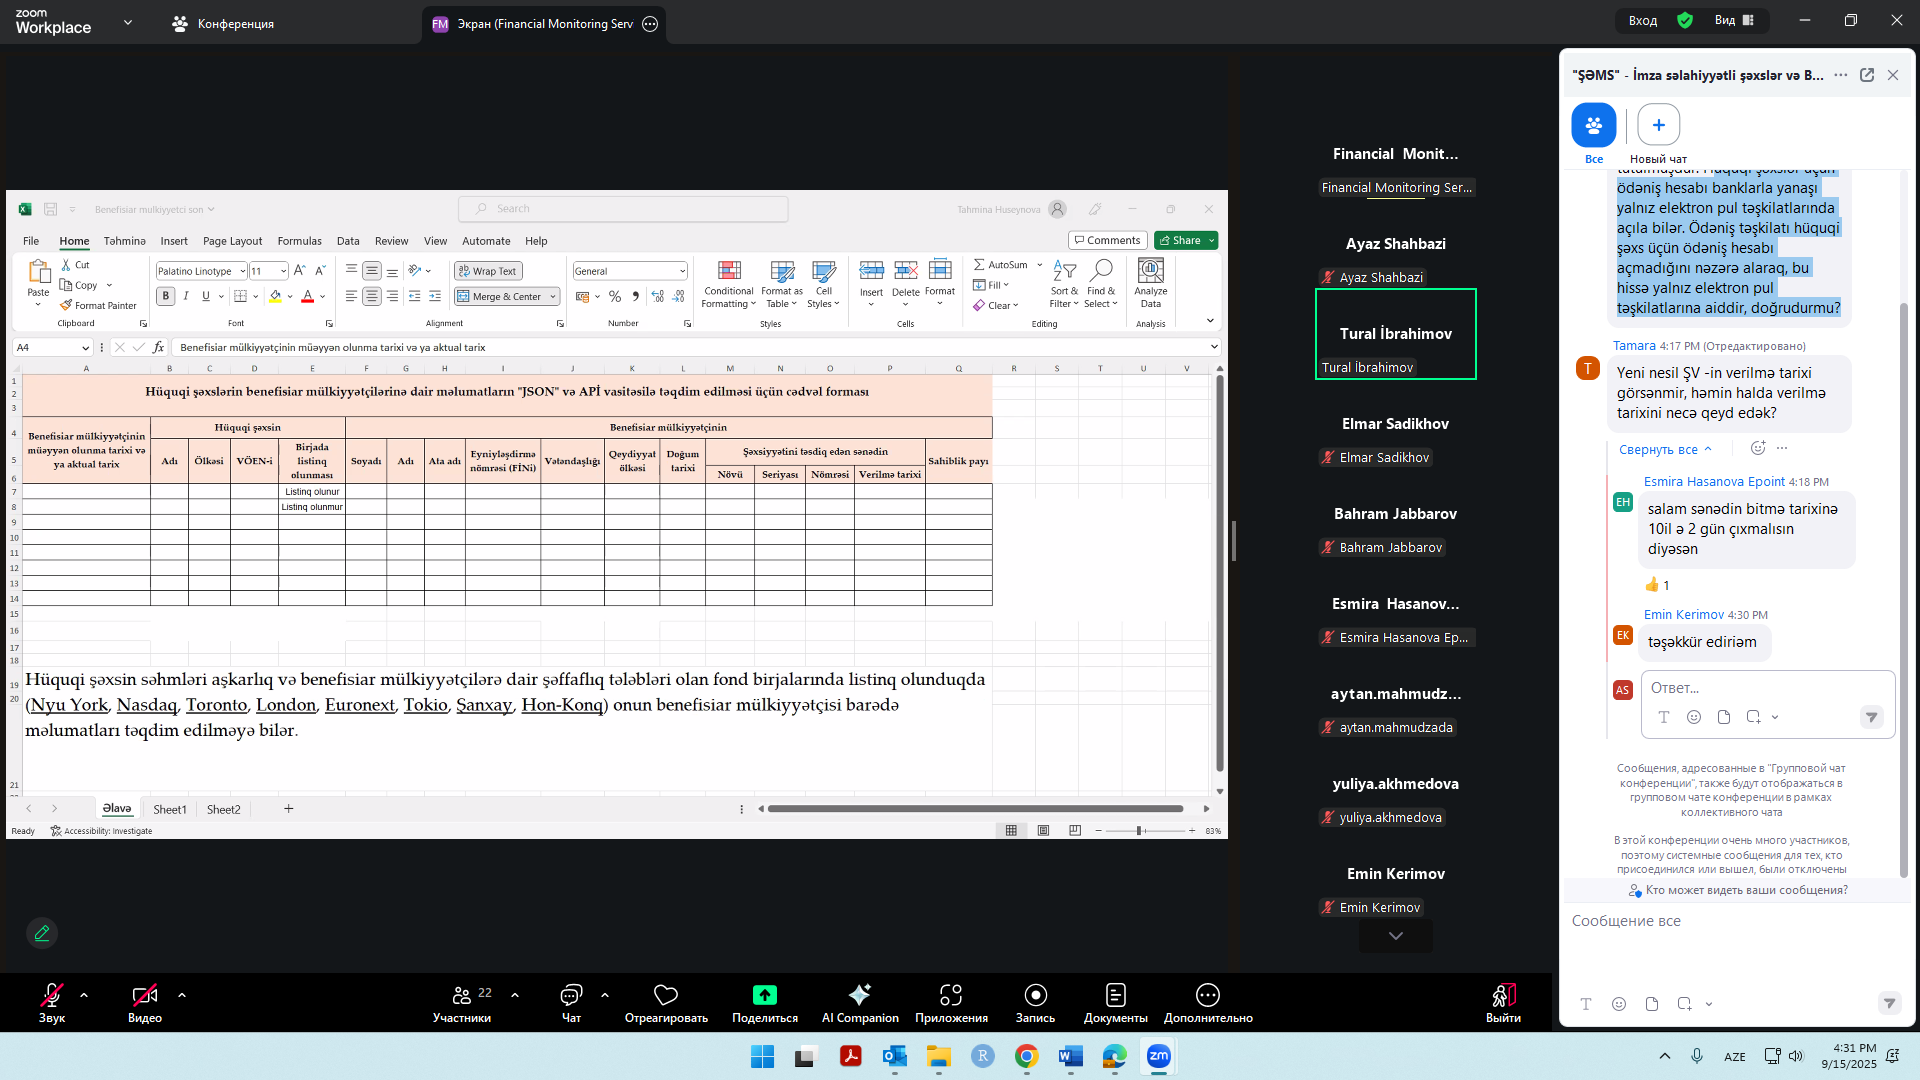Click Новый чат plus button
The image size is (1920, 1080).
[1658, 125]
